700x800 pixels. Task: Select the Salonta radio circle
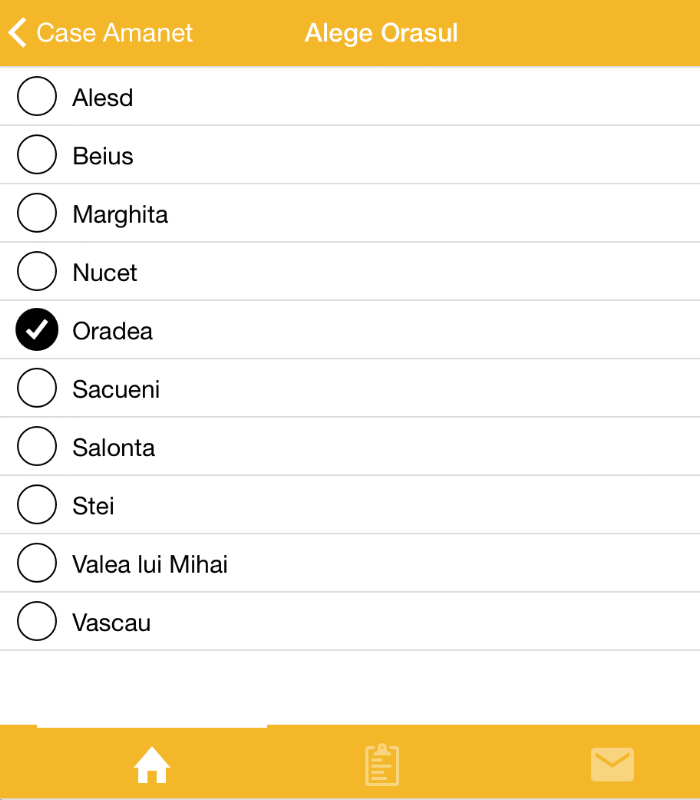click(x=37, y=447)
